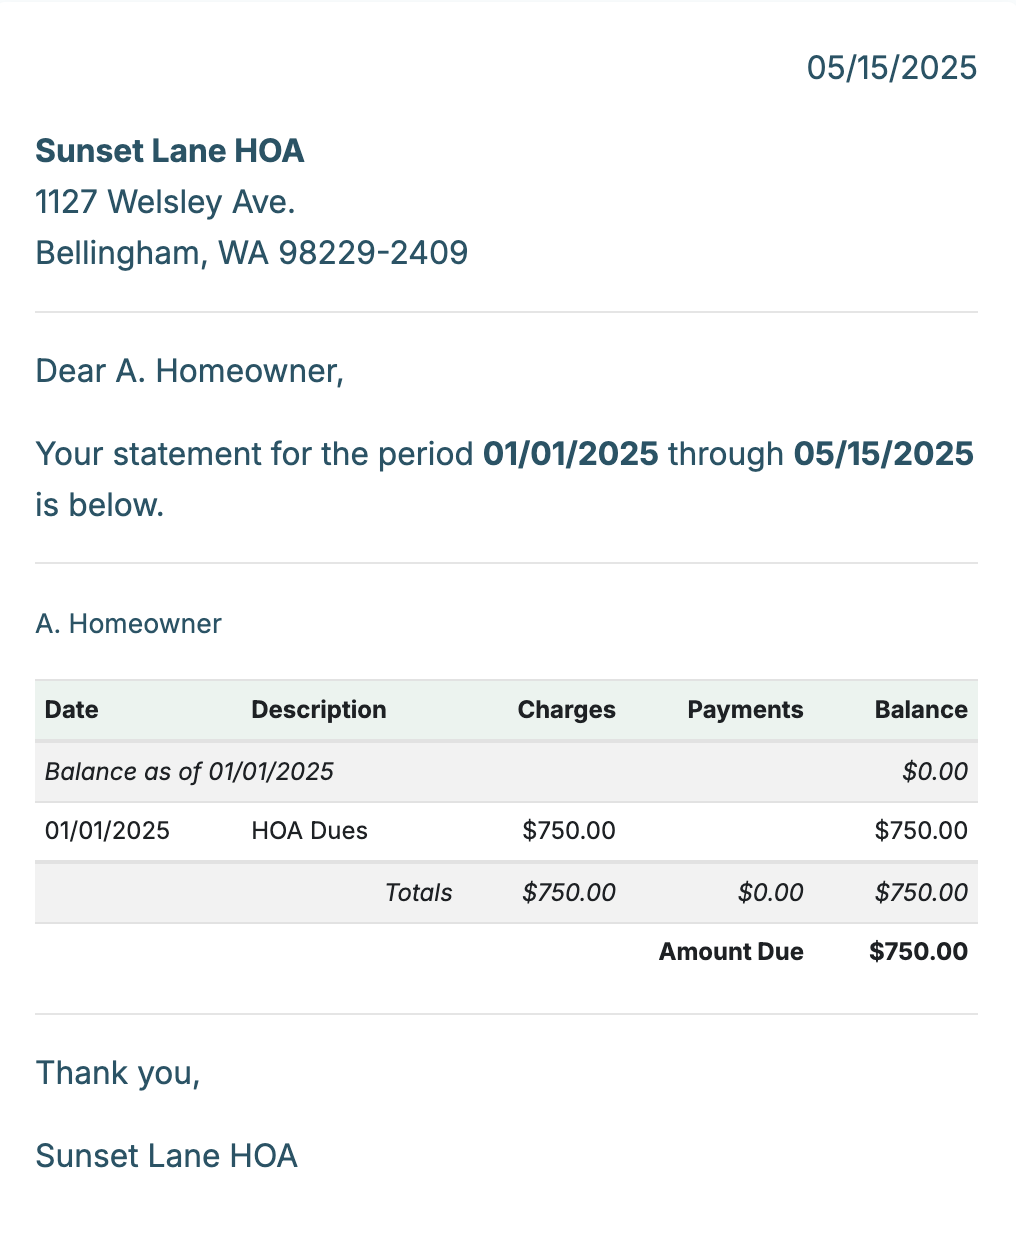Image resolution: width=1016 pixels, height=1250 pixels.
Task: Click the Date column header
Action: [72, 710]
